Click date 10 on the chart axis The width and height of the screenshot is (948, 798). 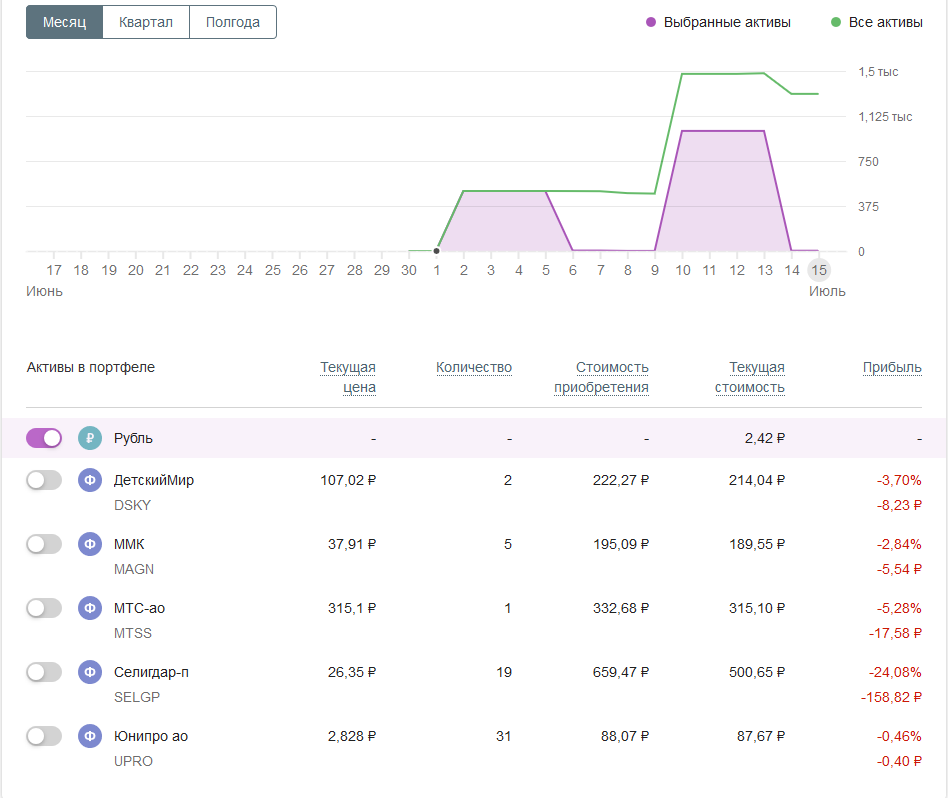click(x=683, y=270)
